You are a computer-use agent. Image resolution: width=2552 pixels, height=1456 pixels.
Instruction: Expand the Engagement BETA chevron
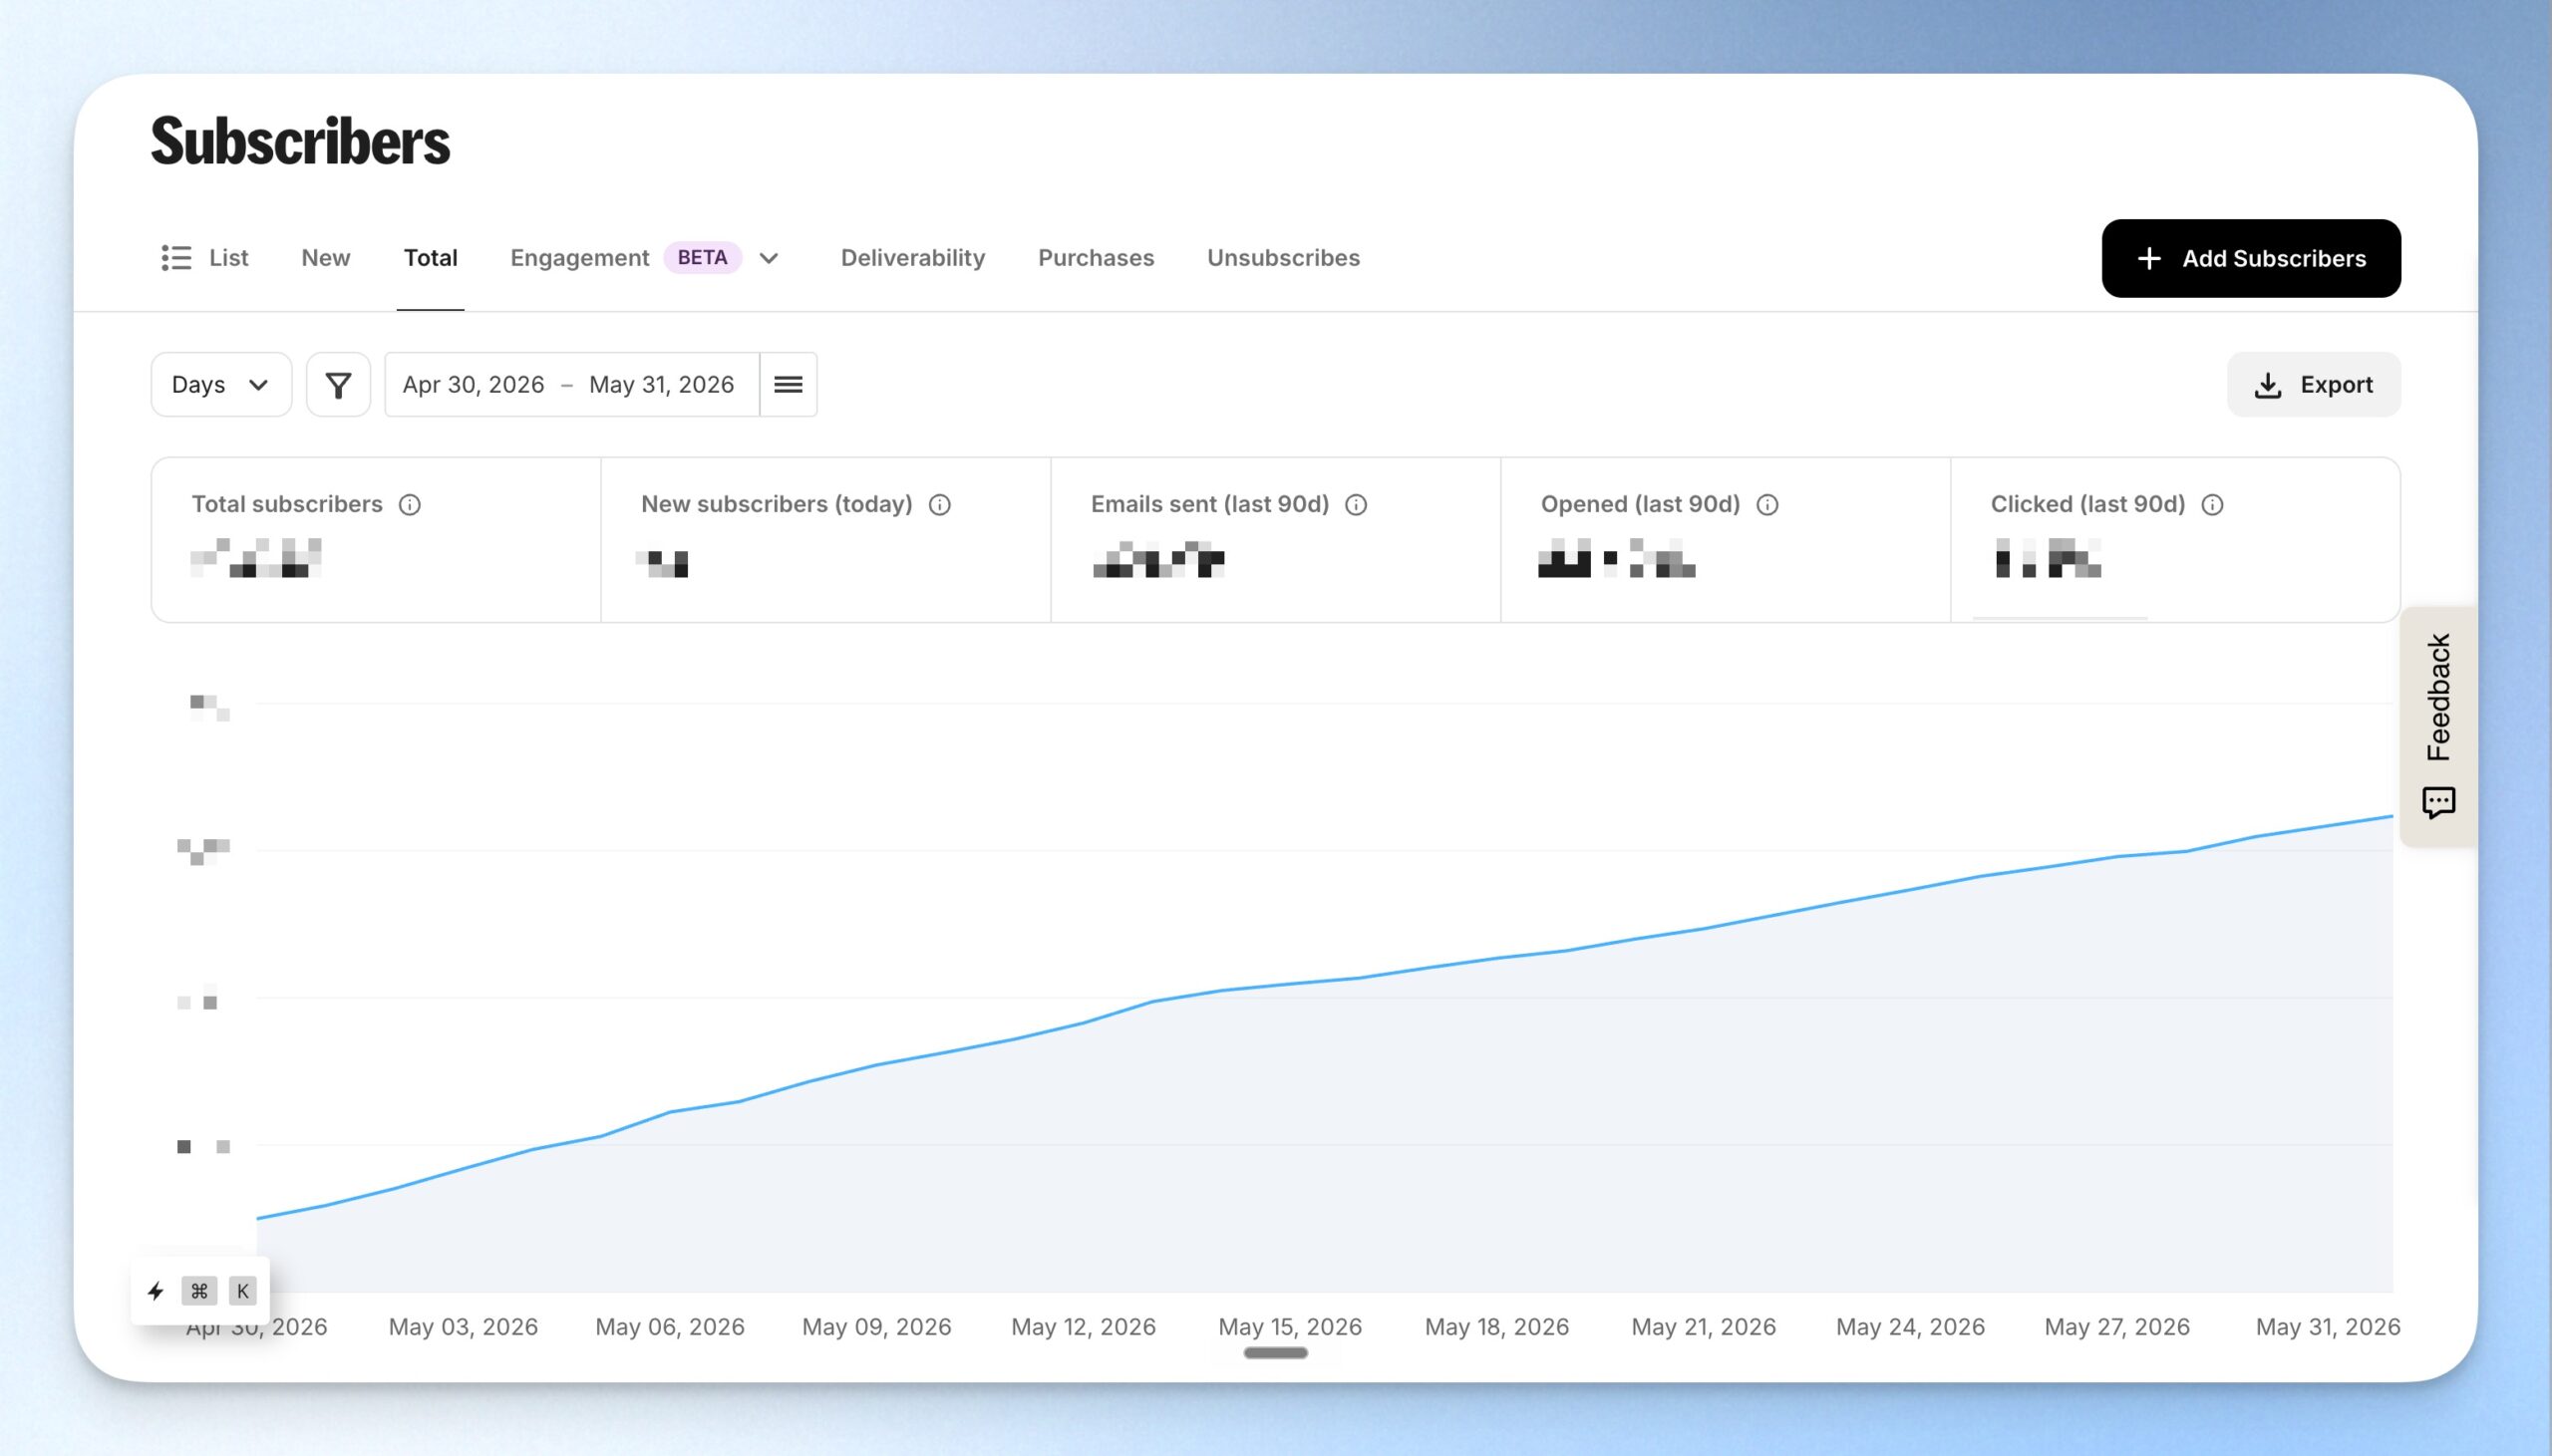point(769,258)
